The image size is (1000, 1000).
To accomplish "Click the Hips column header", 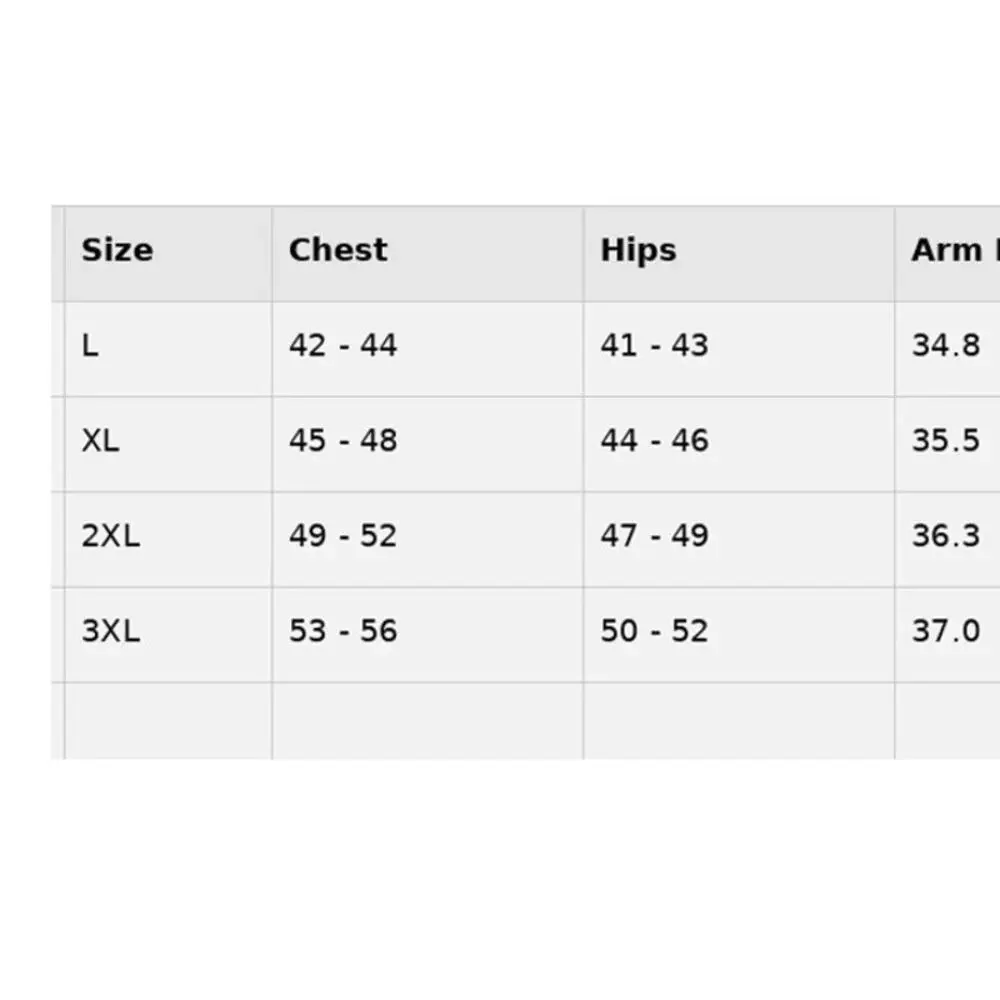I will tap(638, 251).
